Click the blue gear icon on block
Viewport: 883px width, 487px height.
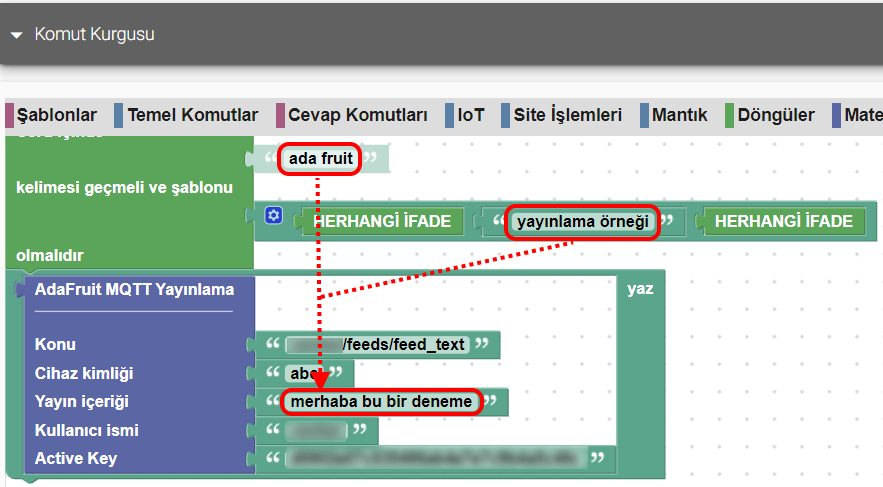[x=274, y=216]
